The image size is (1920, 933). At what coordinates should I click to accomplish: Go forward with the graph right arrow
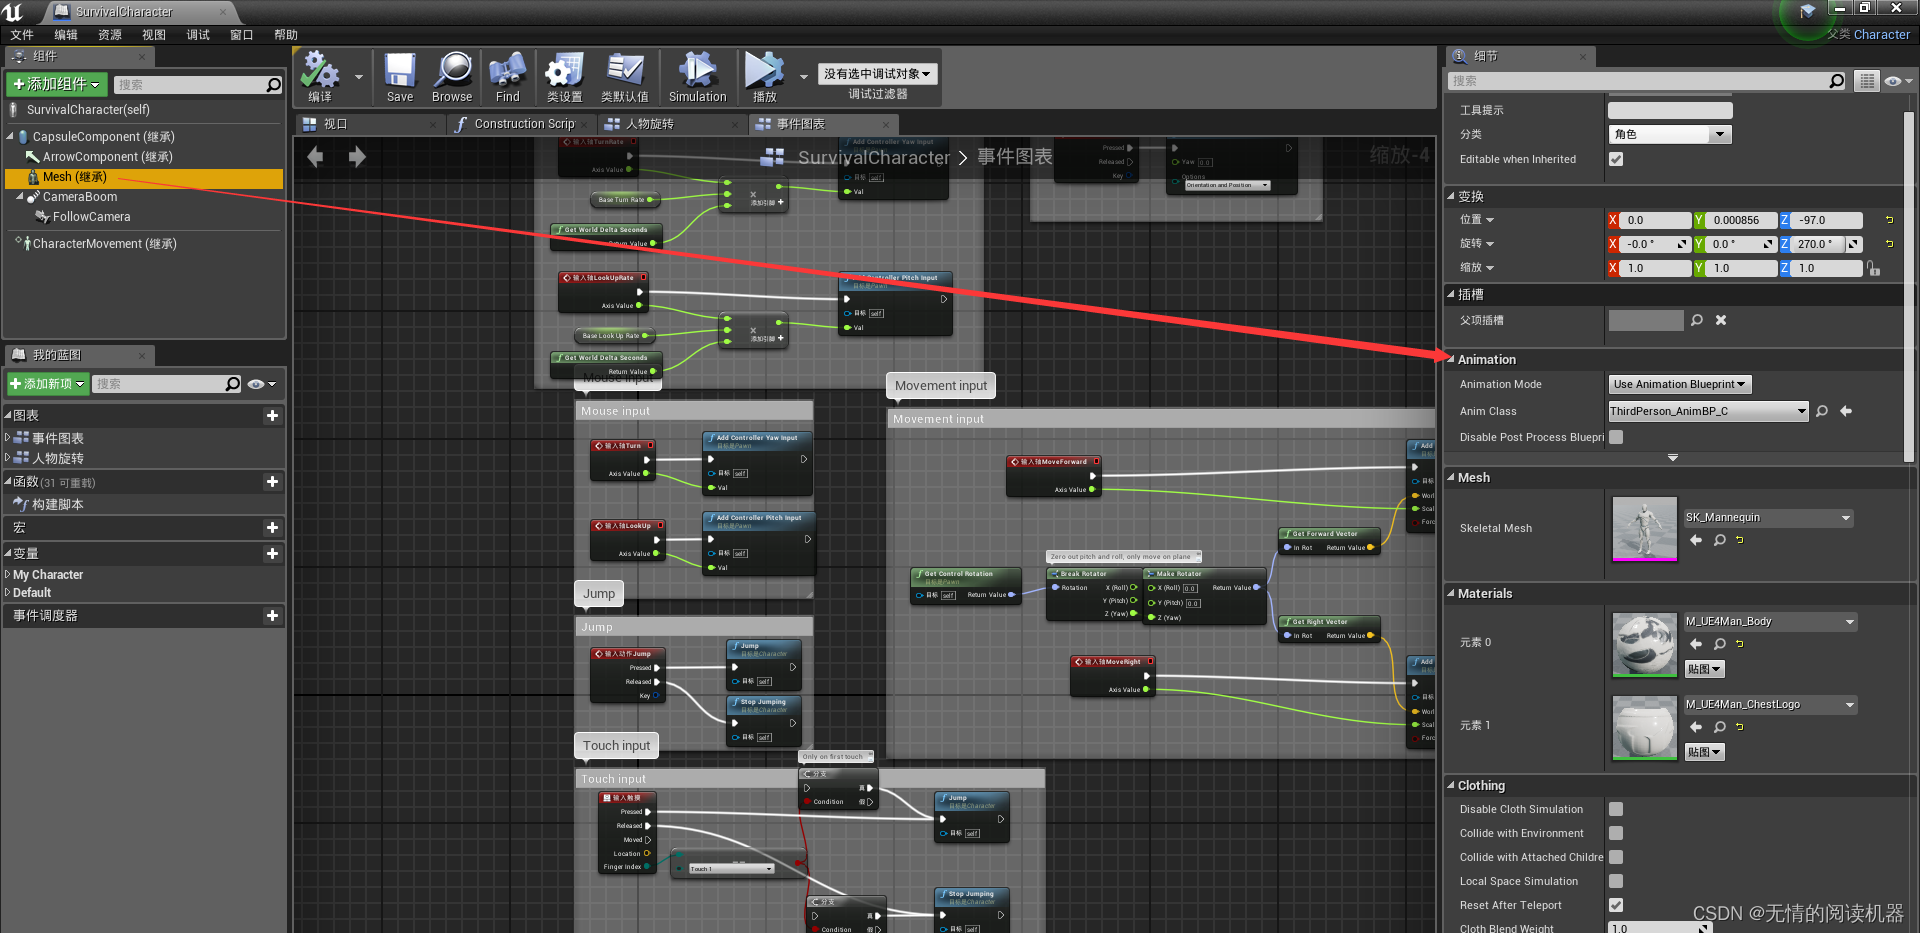(357, 156)
